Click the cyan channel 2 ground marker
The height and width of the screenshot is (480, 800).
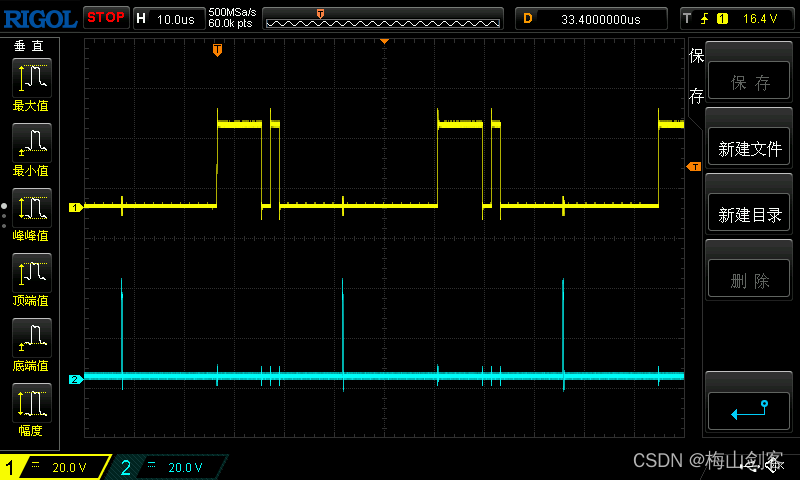pos(76,379)
